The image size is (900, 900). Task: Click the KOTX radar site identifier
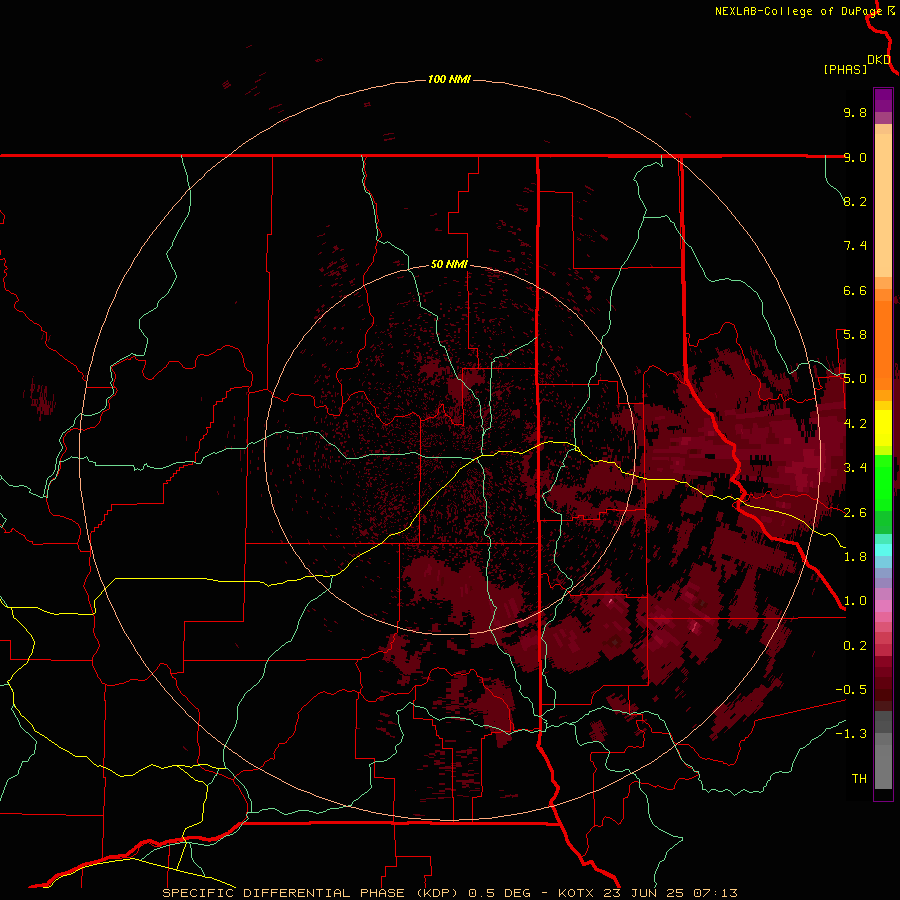577,893
